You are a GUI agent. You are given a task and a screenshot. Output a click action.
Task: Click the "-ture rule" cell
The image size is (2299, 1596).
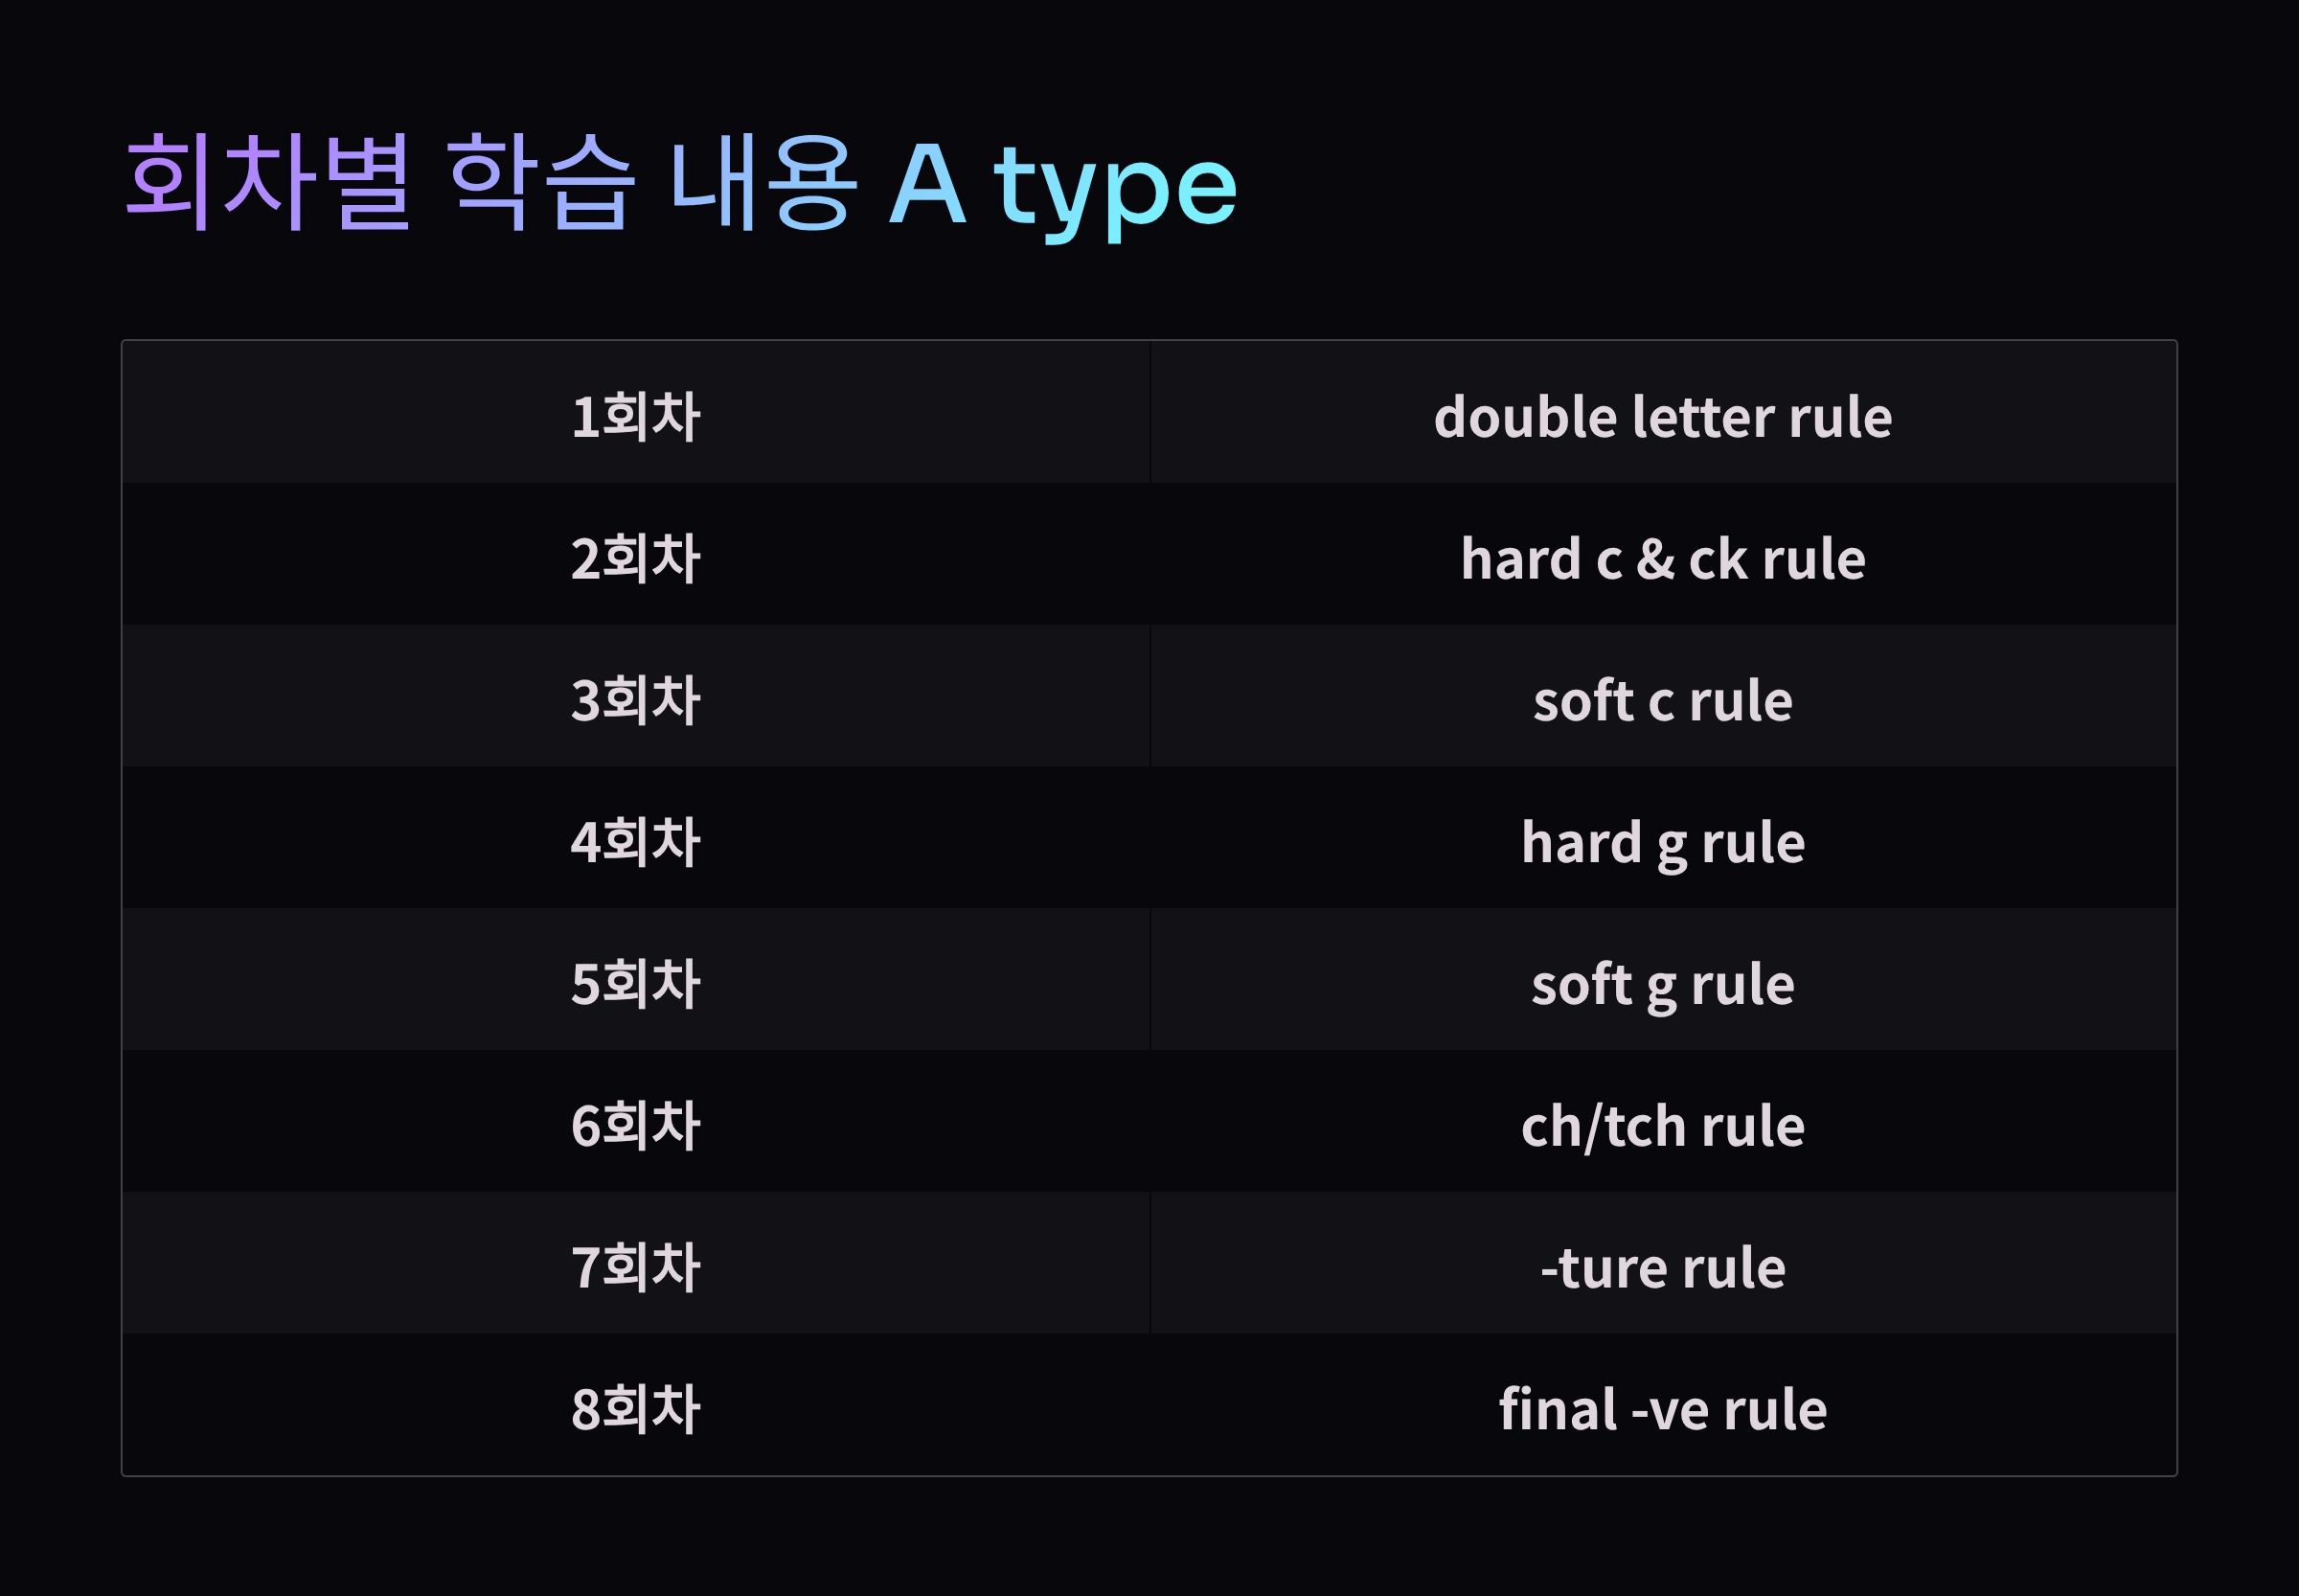pyautogui.click(x=1662, y=1268)
